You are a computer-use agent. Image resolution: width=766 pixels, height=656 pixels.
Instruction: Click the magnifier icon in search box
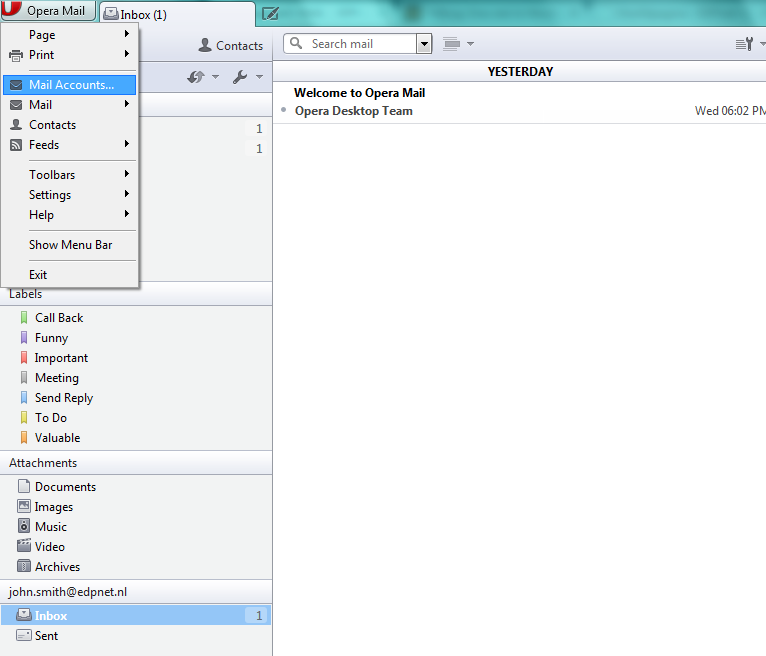pos(296,43)
